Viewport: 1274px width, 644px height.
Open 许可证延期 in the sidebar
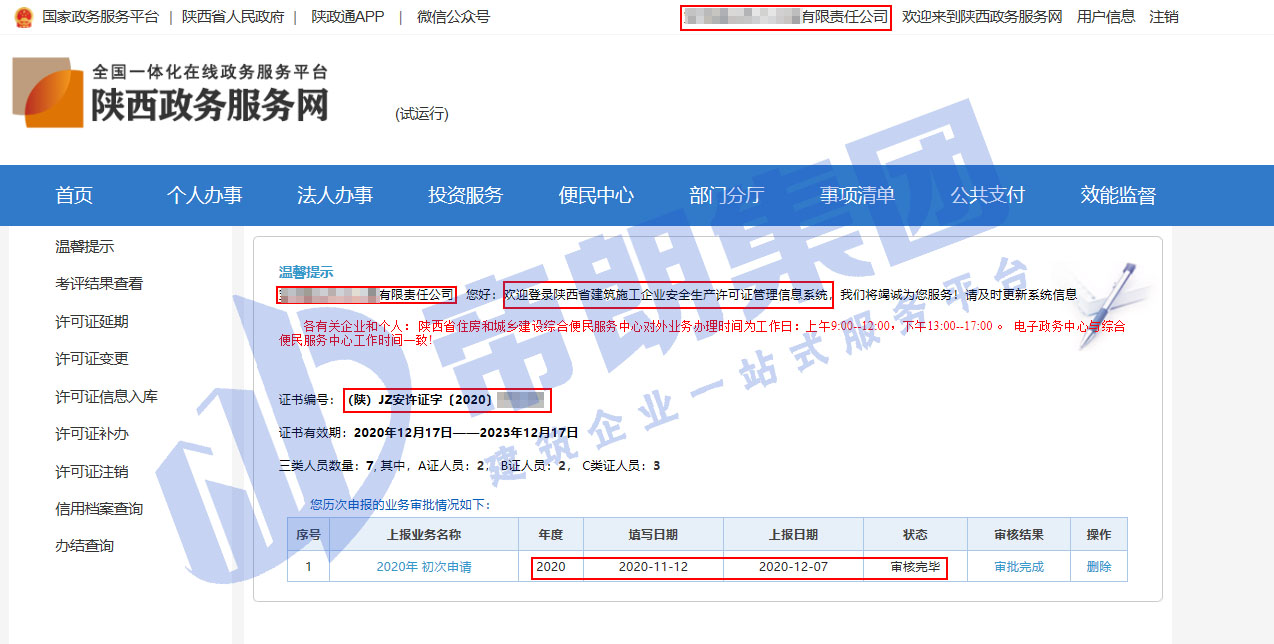(92, 322)
